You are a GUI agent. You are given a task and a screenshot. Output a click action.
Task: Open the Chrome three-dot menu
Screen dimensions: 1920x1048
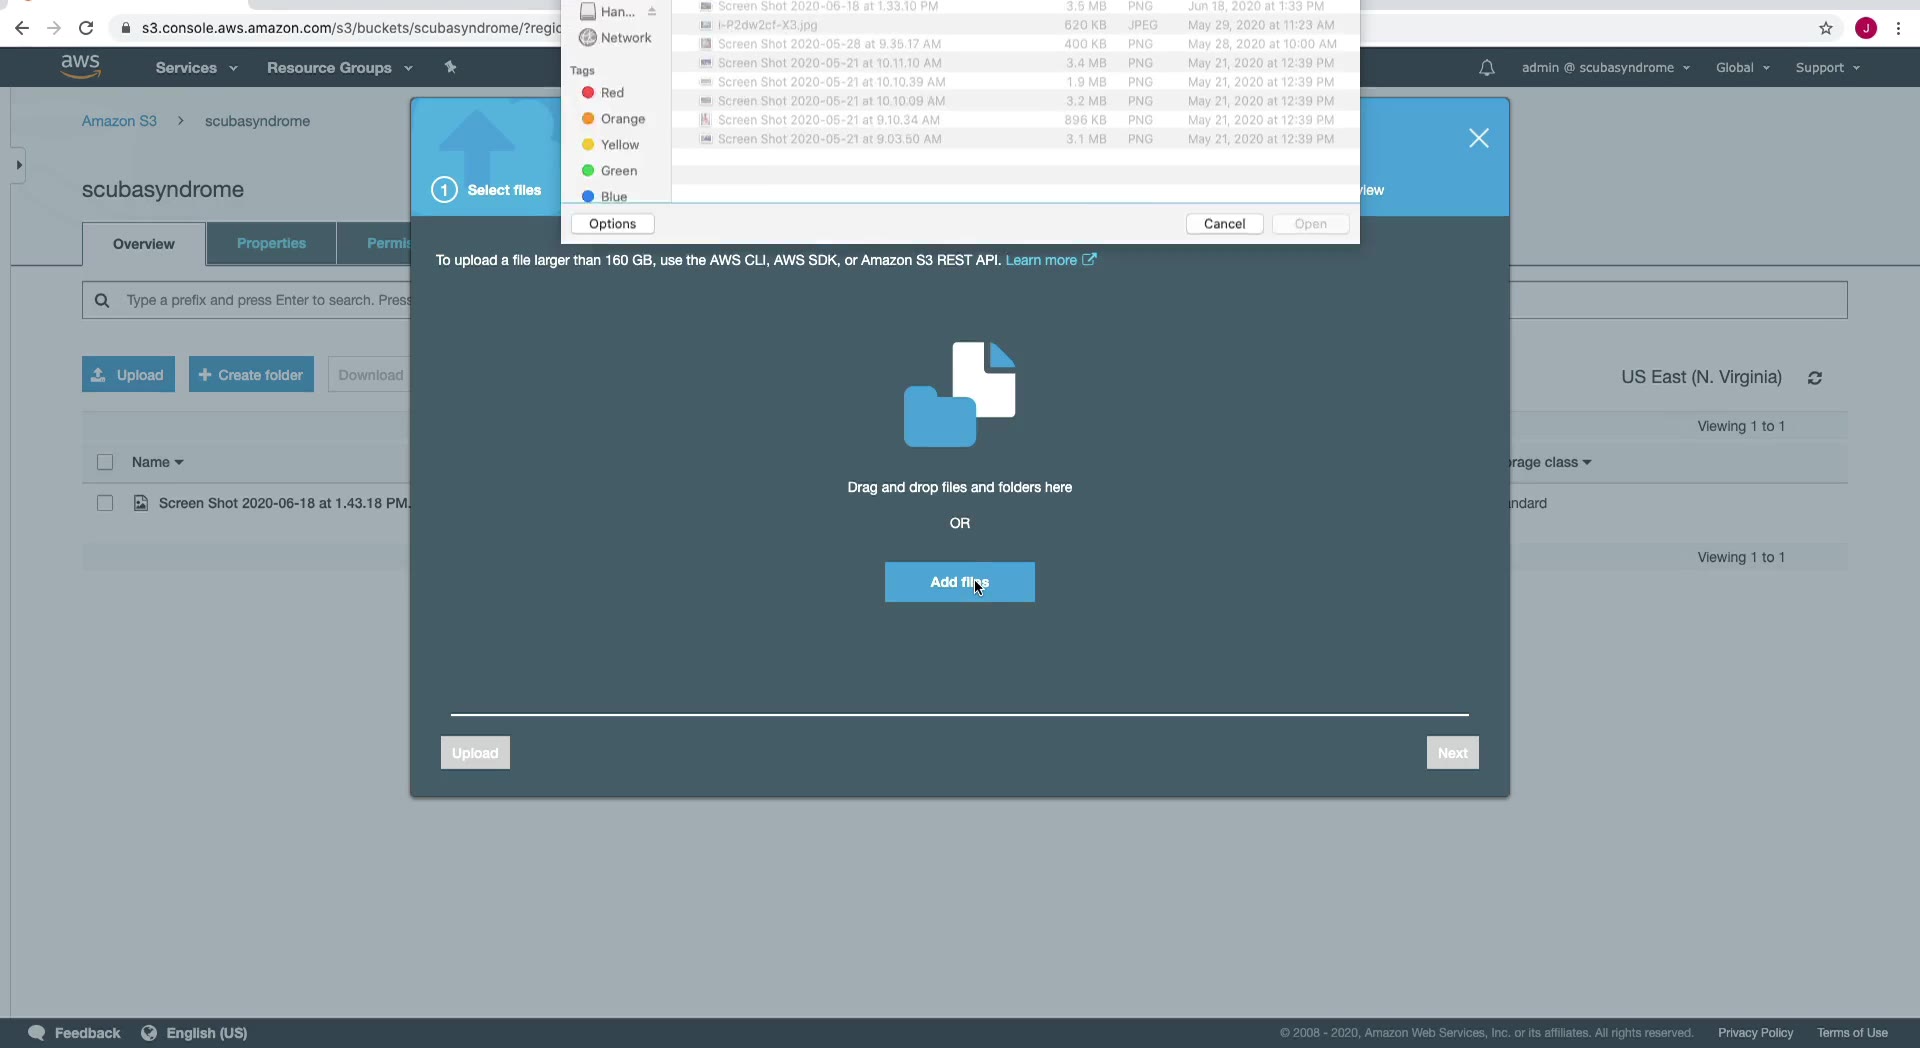1898,28
